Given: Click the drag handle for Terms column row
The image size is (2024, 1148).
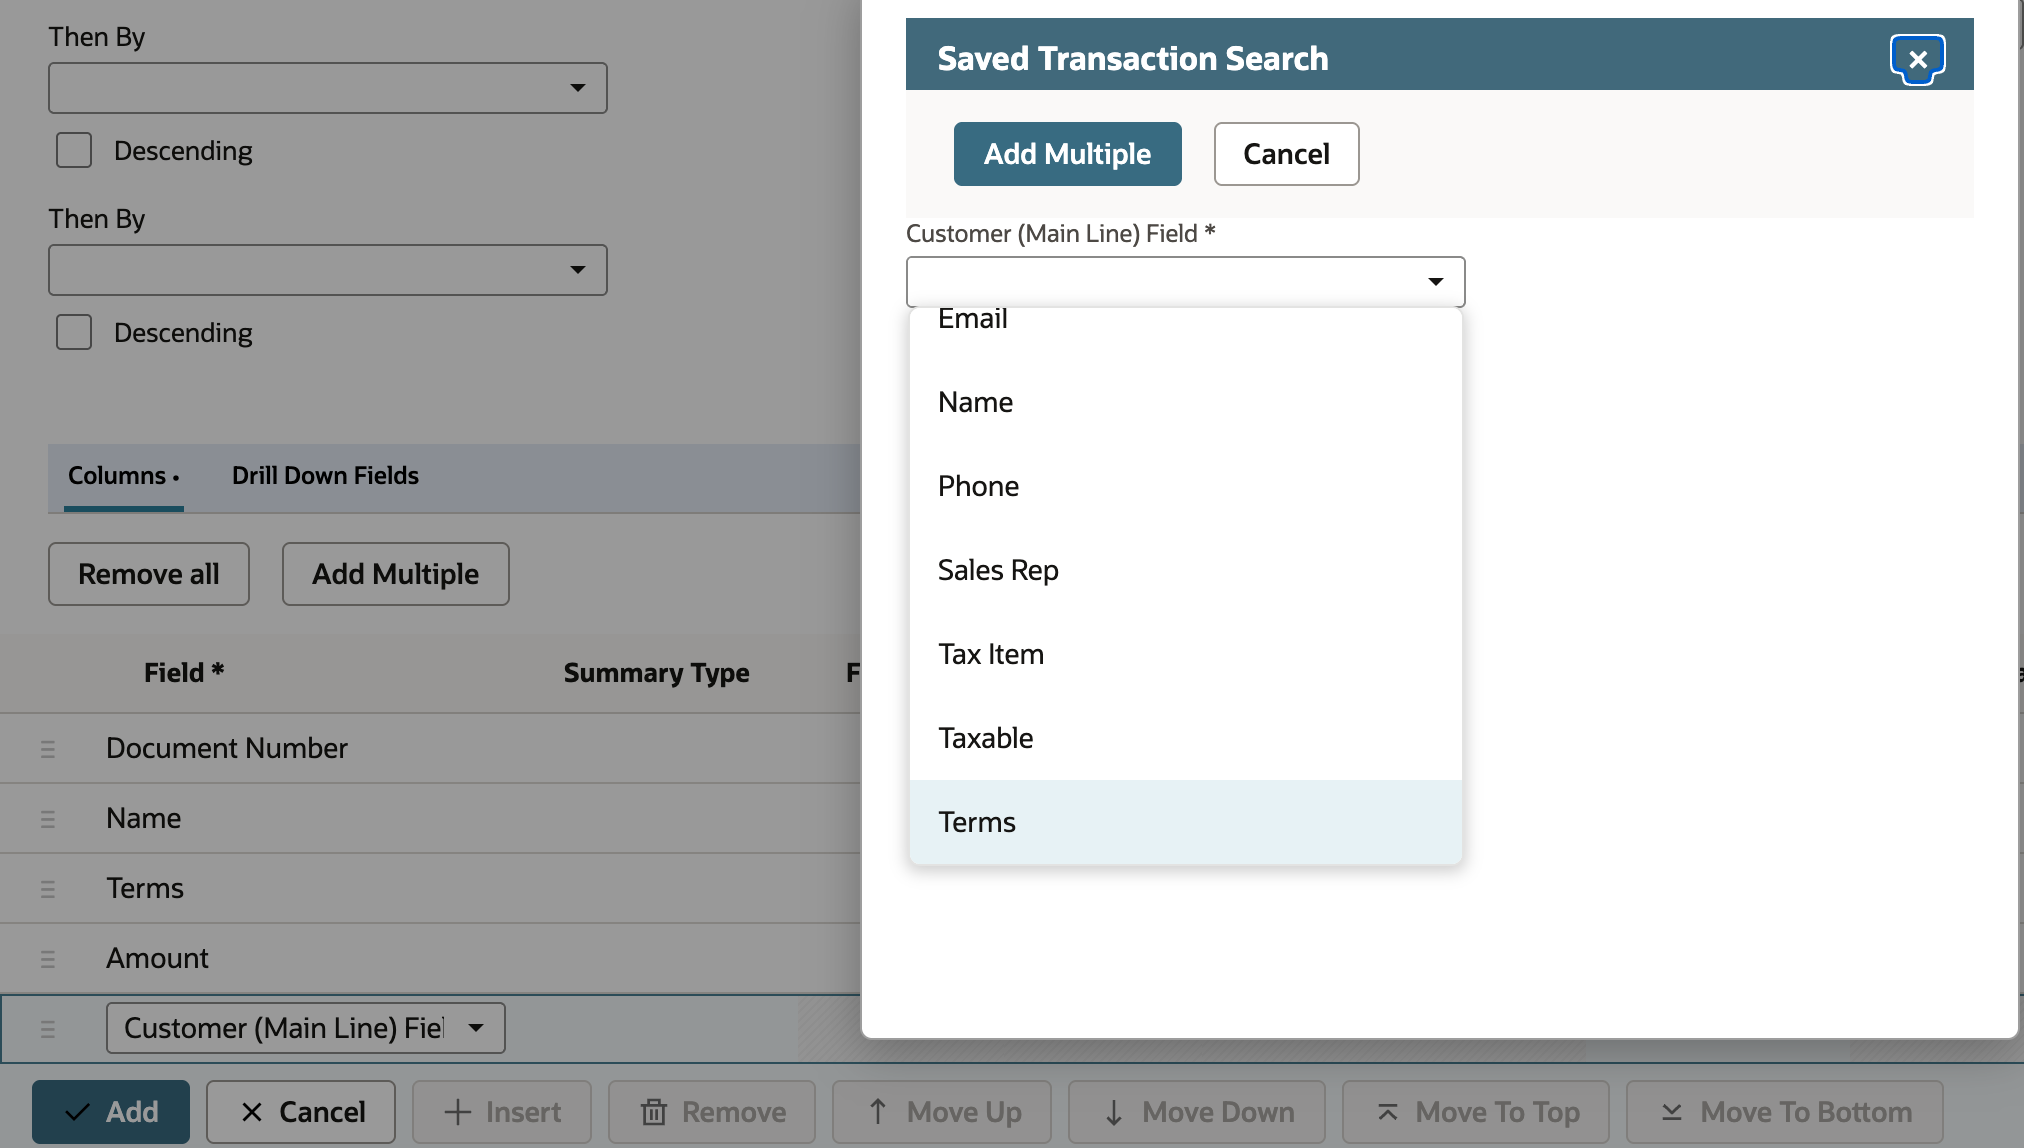Looking at the screenshot, I should [48, 889].
